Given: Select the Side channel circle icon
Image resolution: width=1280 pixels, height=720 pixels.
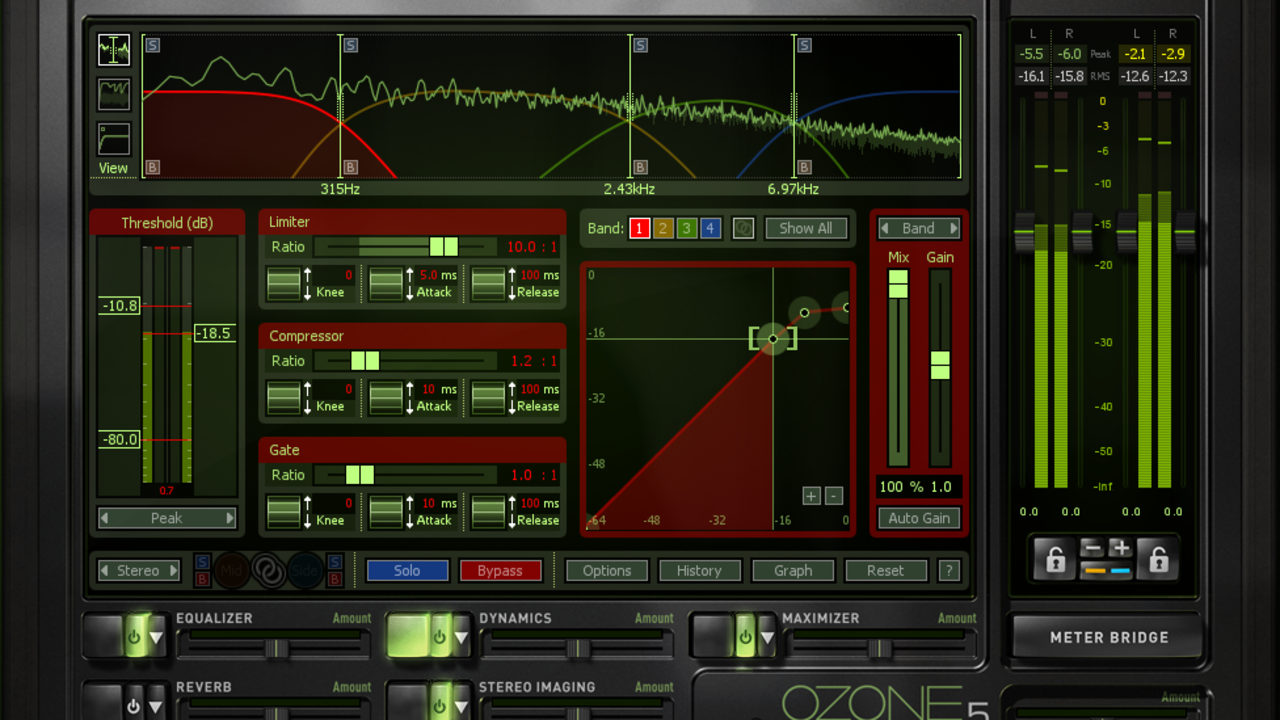Looking at the screenshot, I should 305,570.
